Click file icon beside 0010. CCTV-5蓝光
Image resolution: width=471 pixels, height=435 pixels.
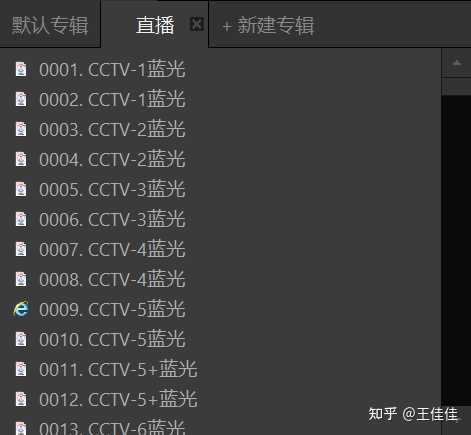(x=21, y=339)
